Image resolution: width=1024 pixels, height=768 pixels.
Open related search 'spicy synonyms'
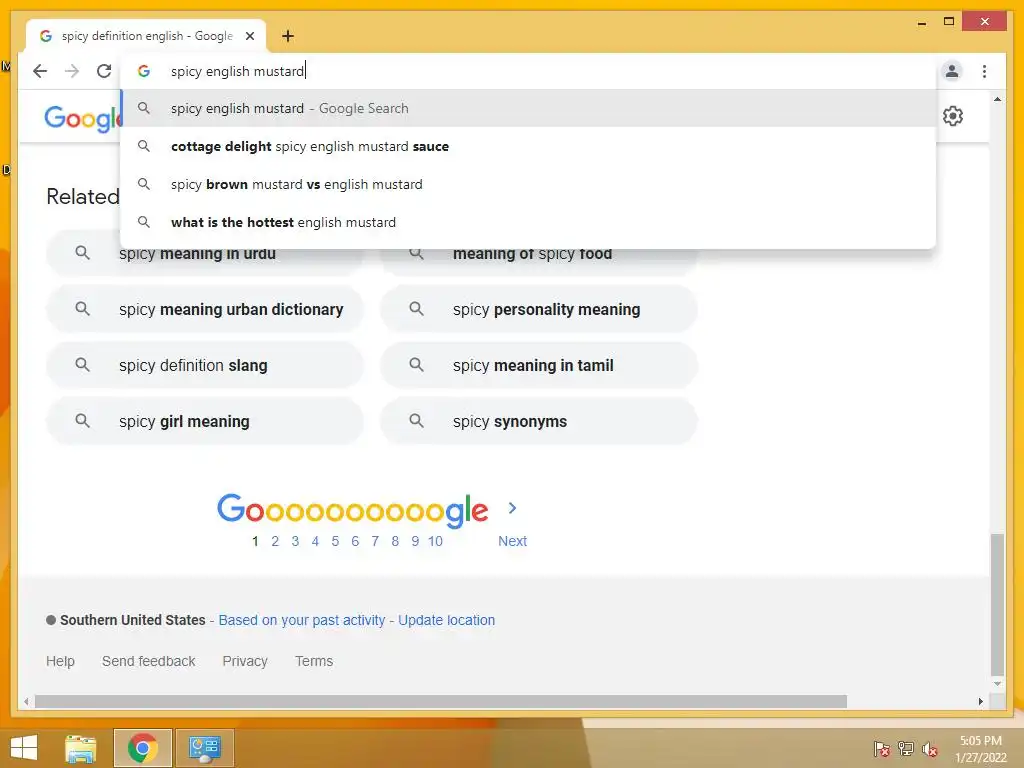[539, 421]
